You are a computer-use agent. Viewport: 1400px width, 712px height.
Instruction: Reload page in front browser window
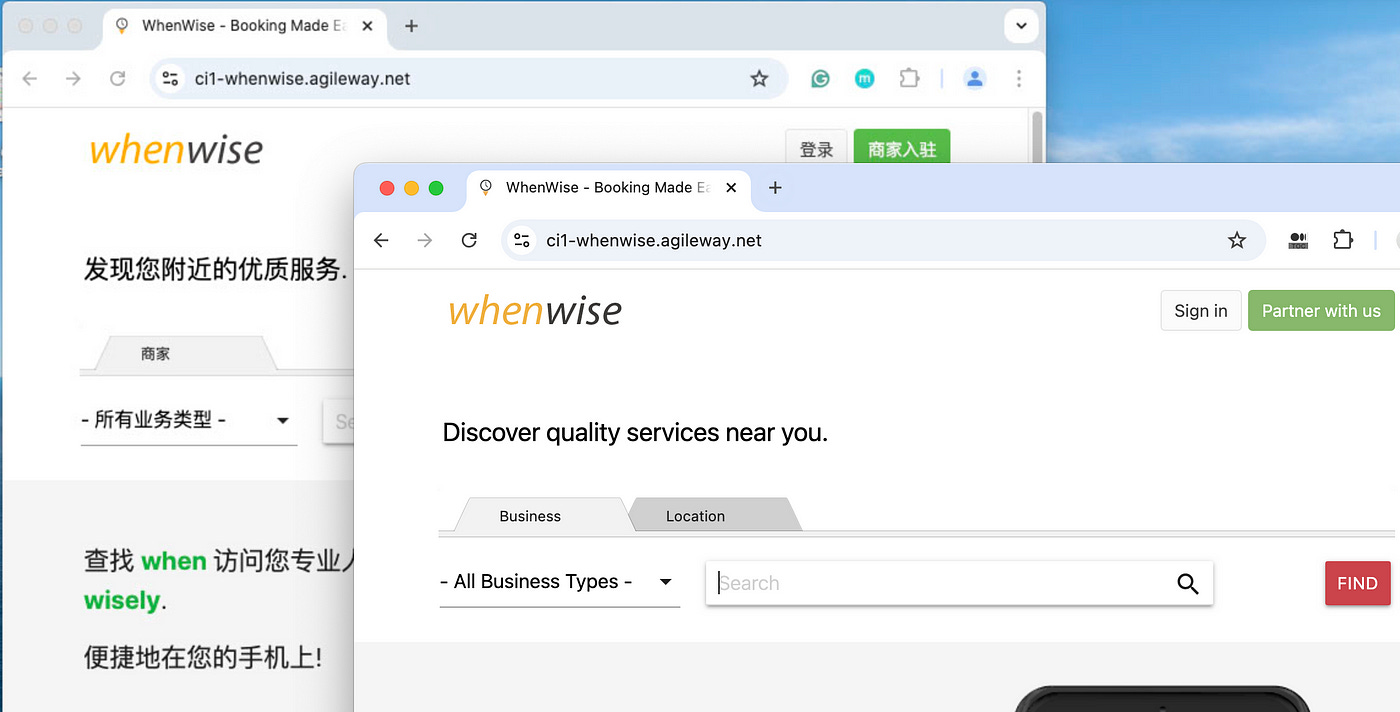[469, 240]
